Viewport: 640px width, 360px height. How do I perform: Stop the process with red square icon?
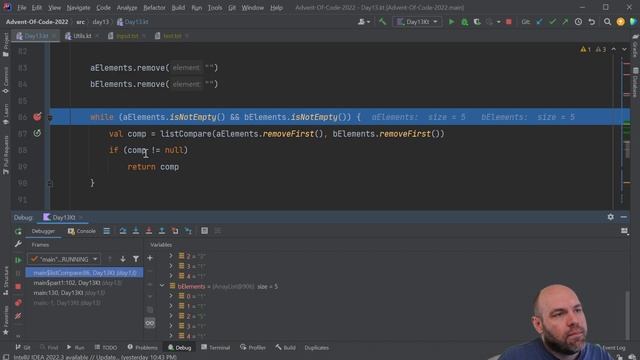pyautogui.click(x=509, y=22)
